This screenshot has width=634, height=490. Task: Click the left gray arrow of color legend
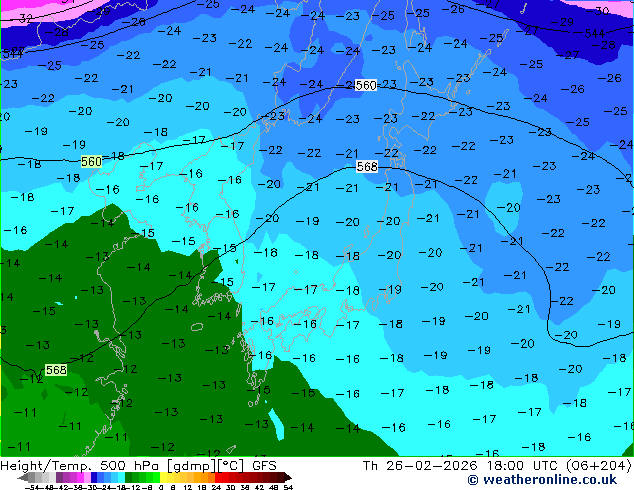coord(23,477)
